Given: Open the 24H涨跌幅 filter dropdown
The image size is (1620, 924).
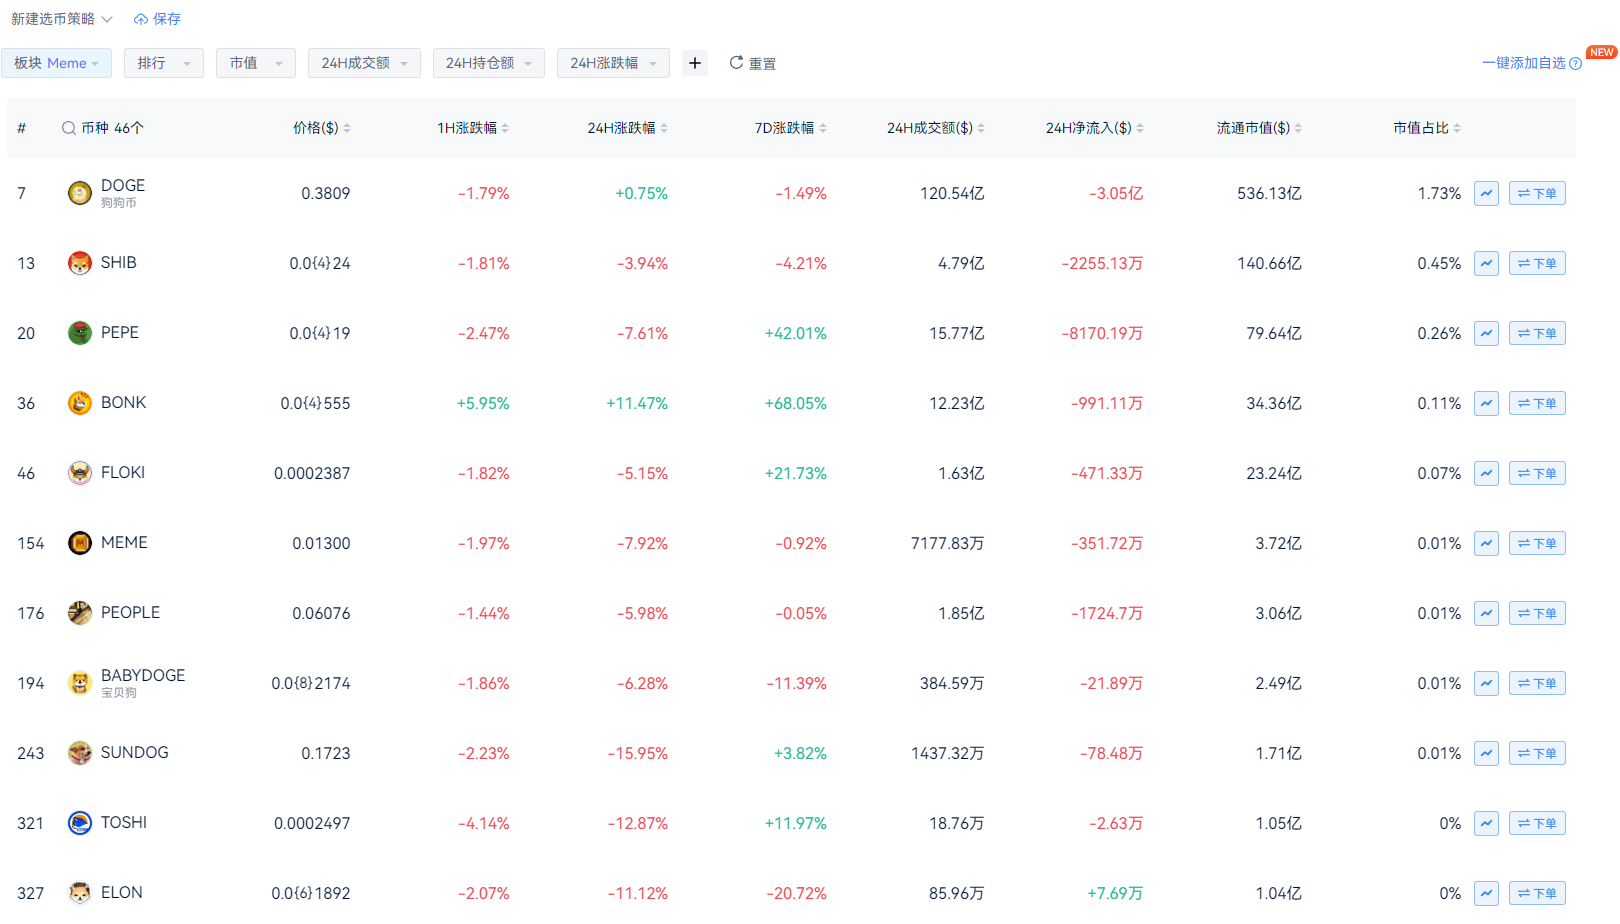Looking at the screenshot, I should 613,63.
